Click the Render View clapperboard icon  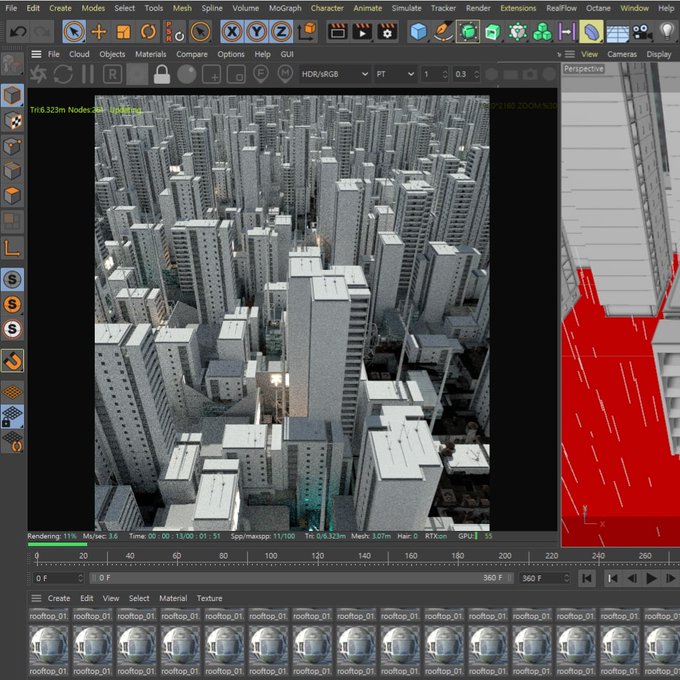click(x=337, y=32)
